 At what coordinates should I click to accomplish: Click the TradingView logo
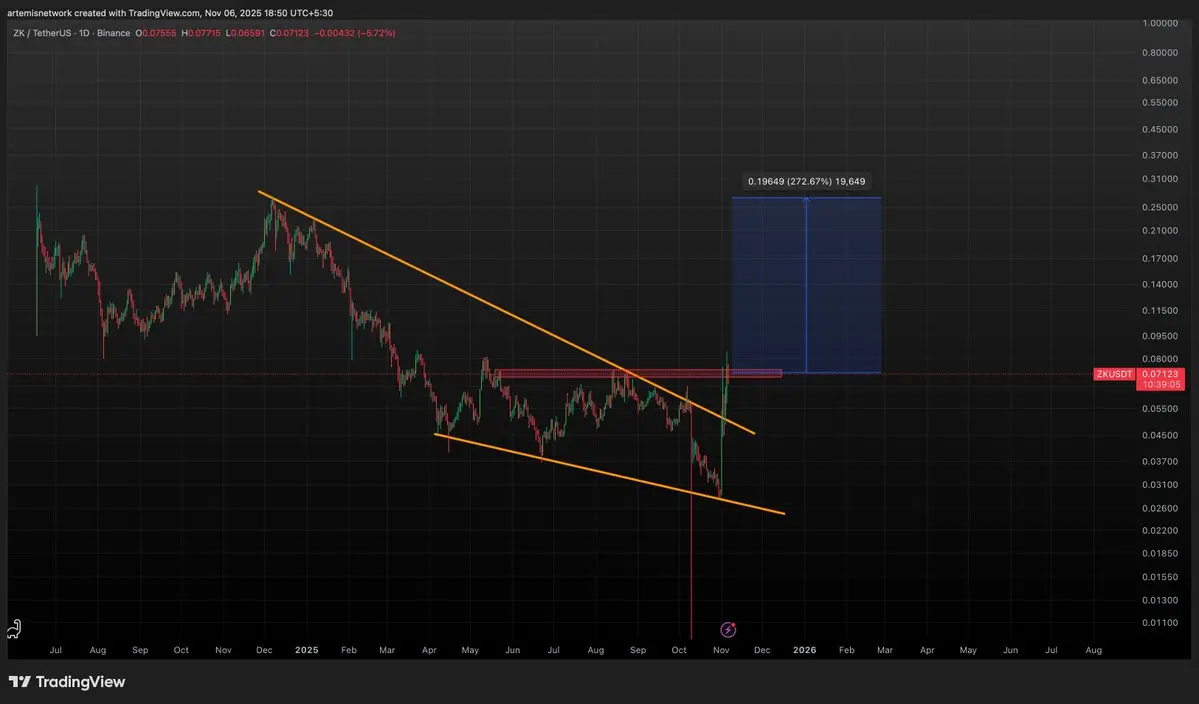(x=67, y=682)
